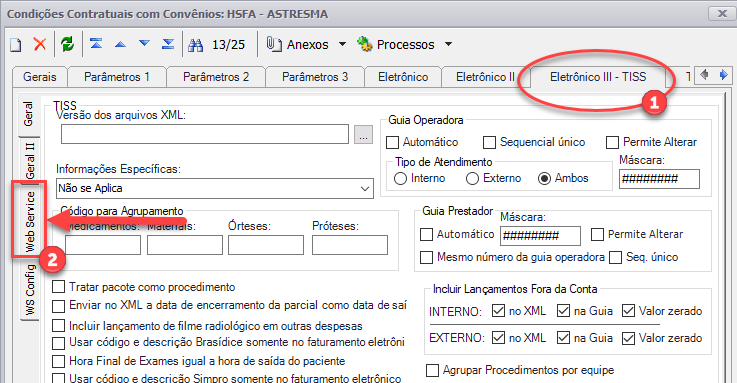Switch to the Parâmetros 2 tab
This screenshot has width=737, height=383.
tap(216, 77)
